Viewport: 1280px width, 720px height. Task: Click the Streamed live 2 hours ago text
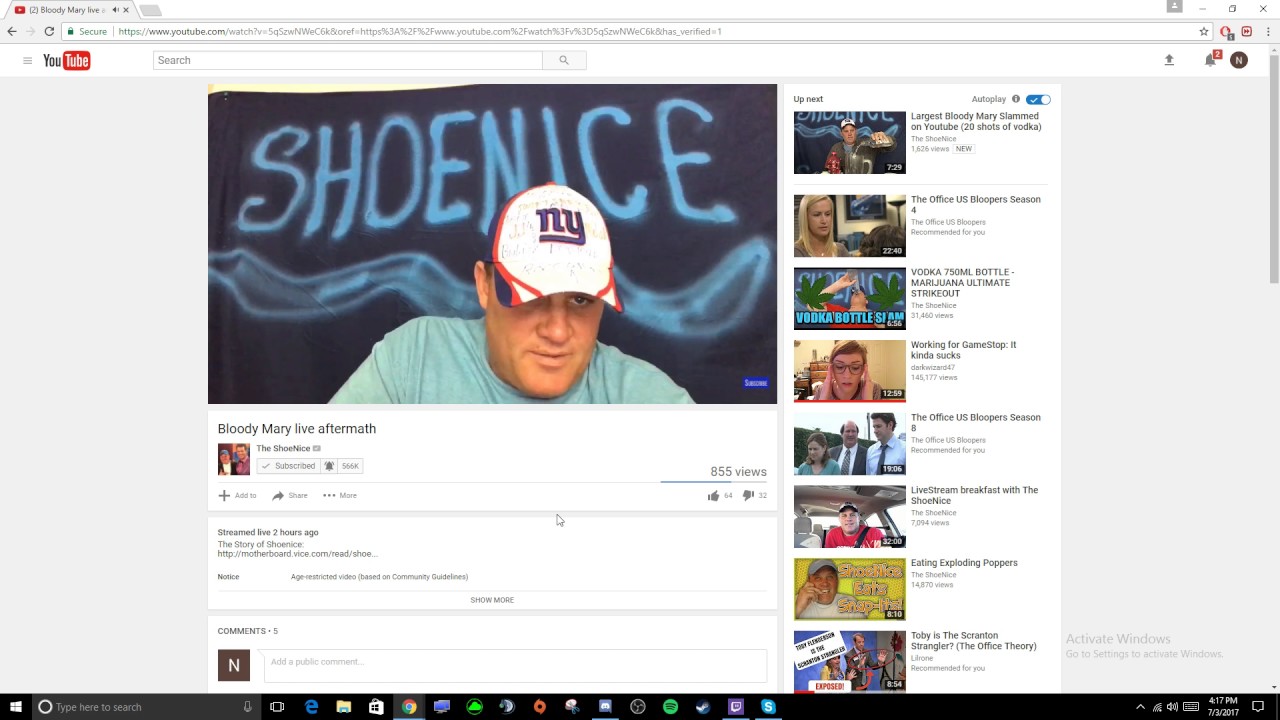coord(268,533)
